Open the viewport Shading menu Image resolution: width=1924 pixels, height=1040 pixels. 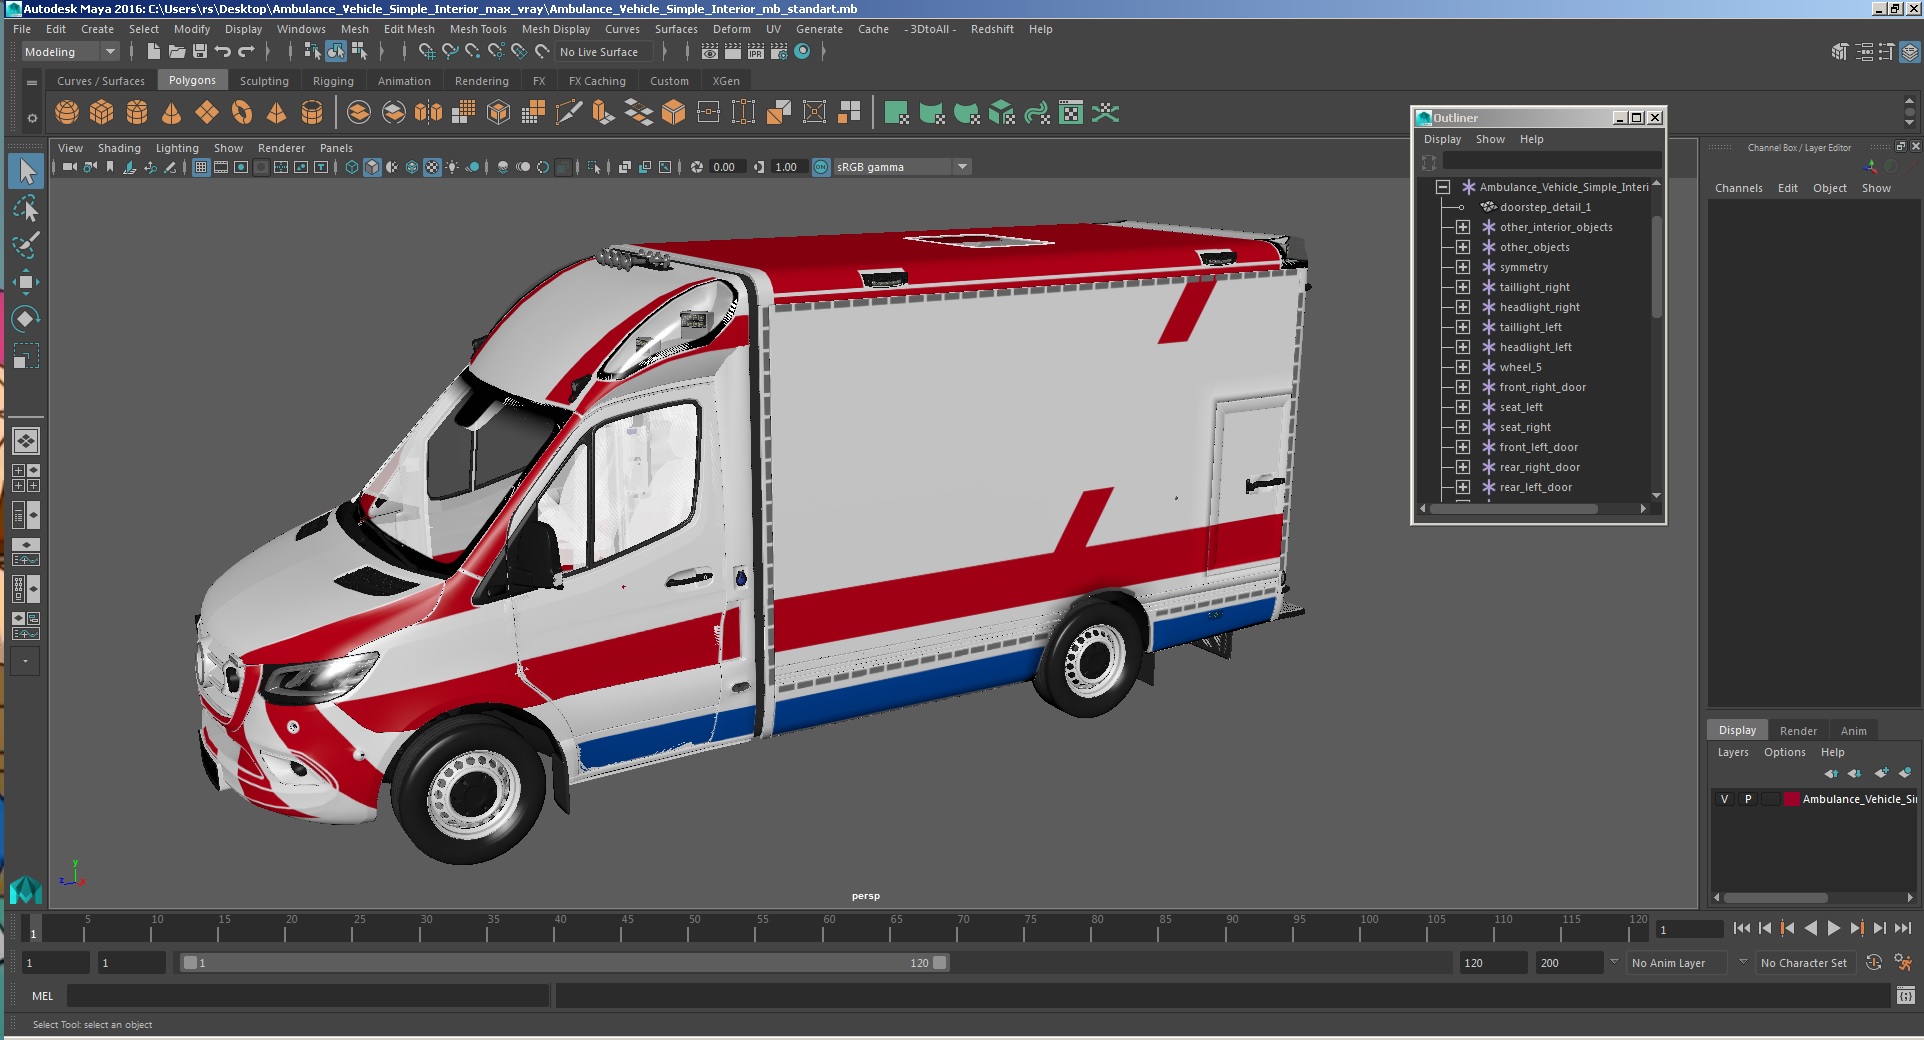(x=119, y=148)
